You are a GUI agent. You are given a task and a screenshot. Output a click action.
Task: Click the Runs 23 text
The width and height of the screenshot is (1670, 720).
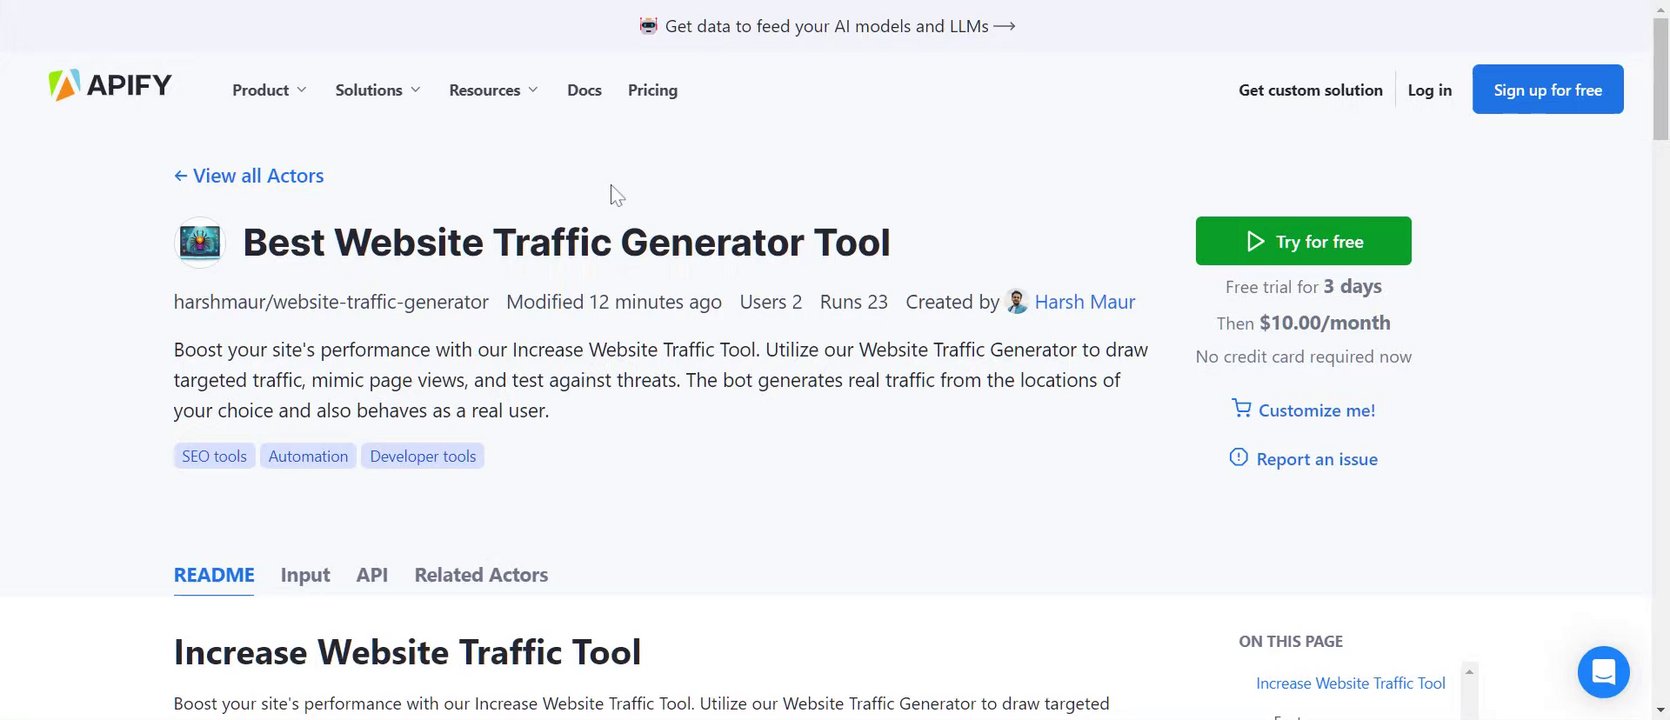(854, 302)
